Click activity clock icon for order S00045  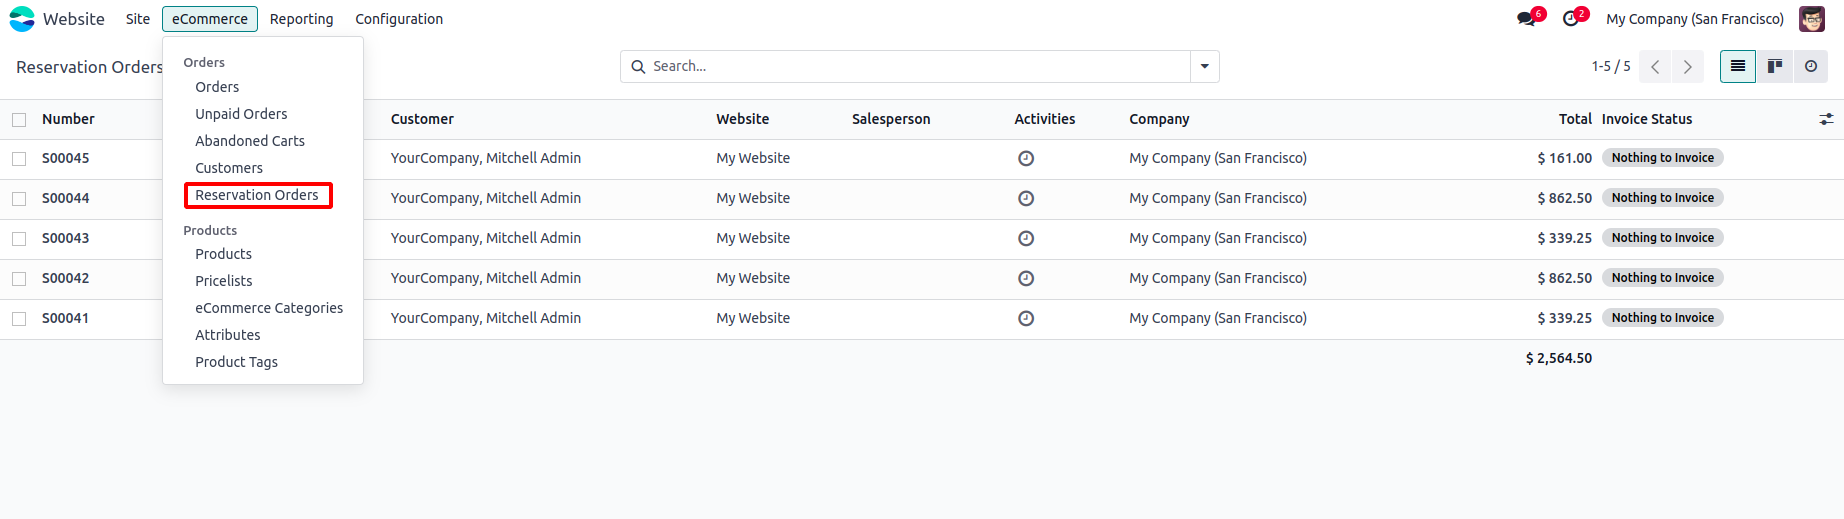pos(1026,158)
